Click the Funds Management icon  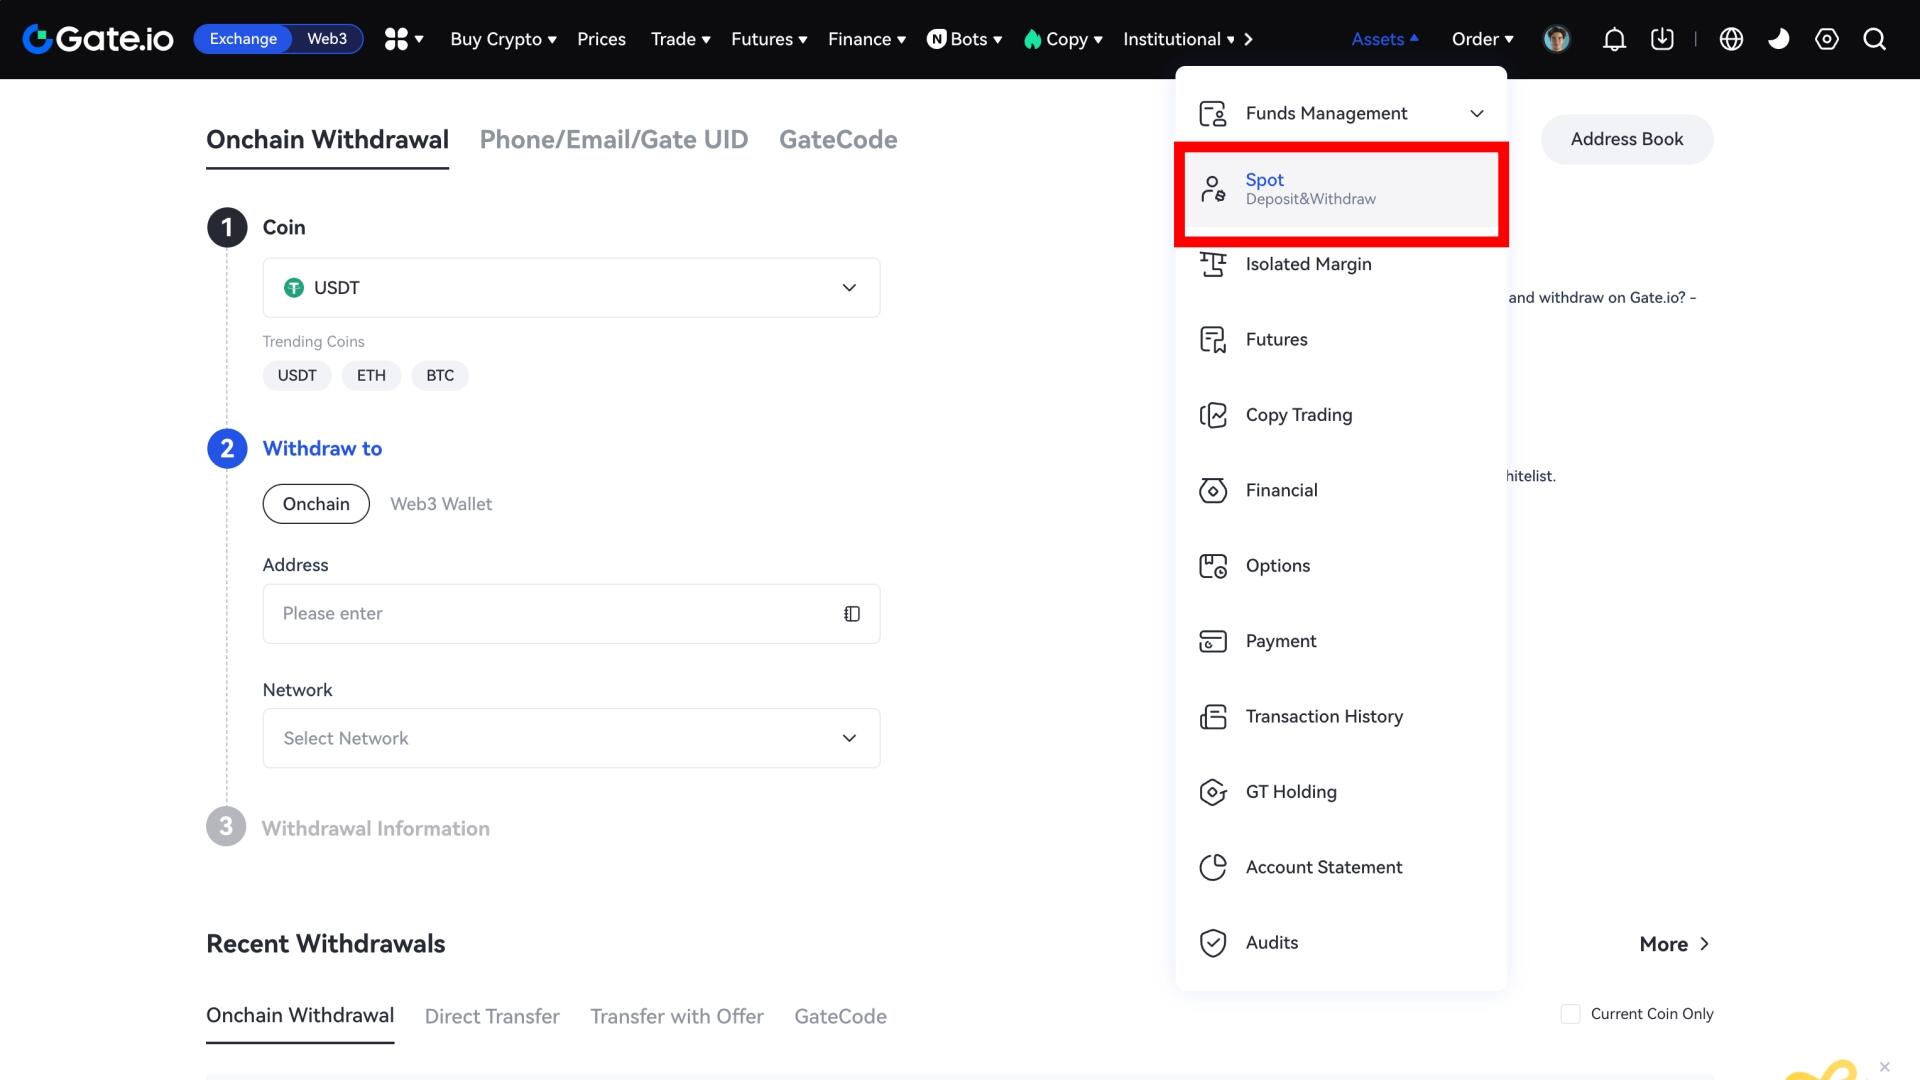(x=1213, y=114)
